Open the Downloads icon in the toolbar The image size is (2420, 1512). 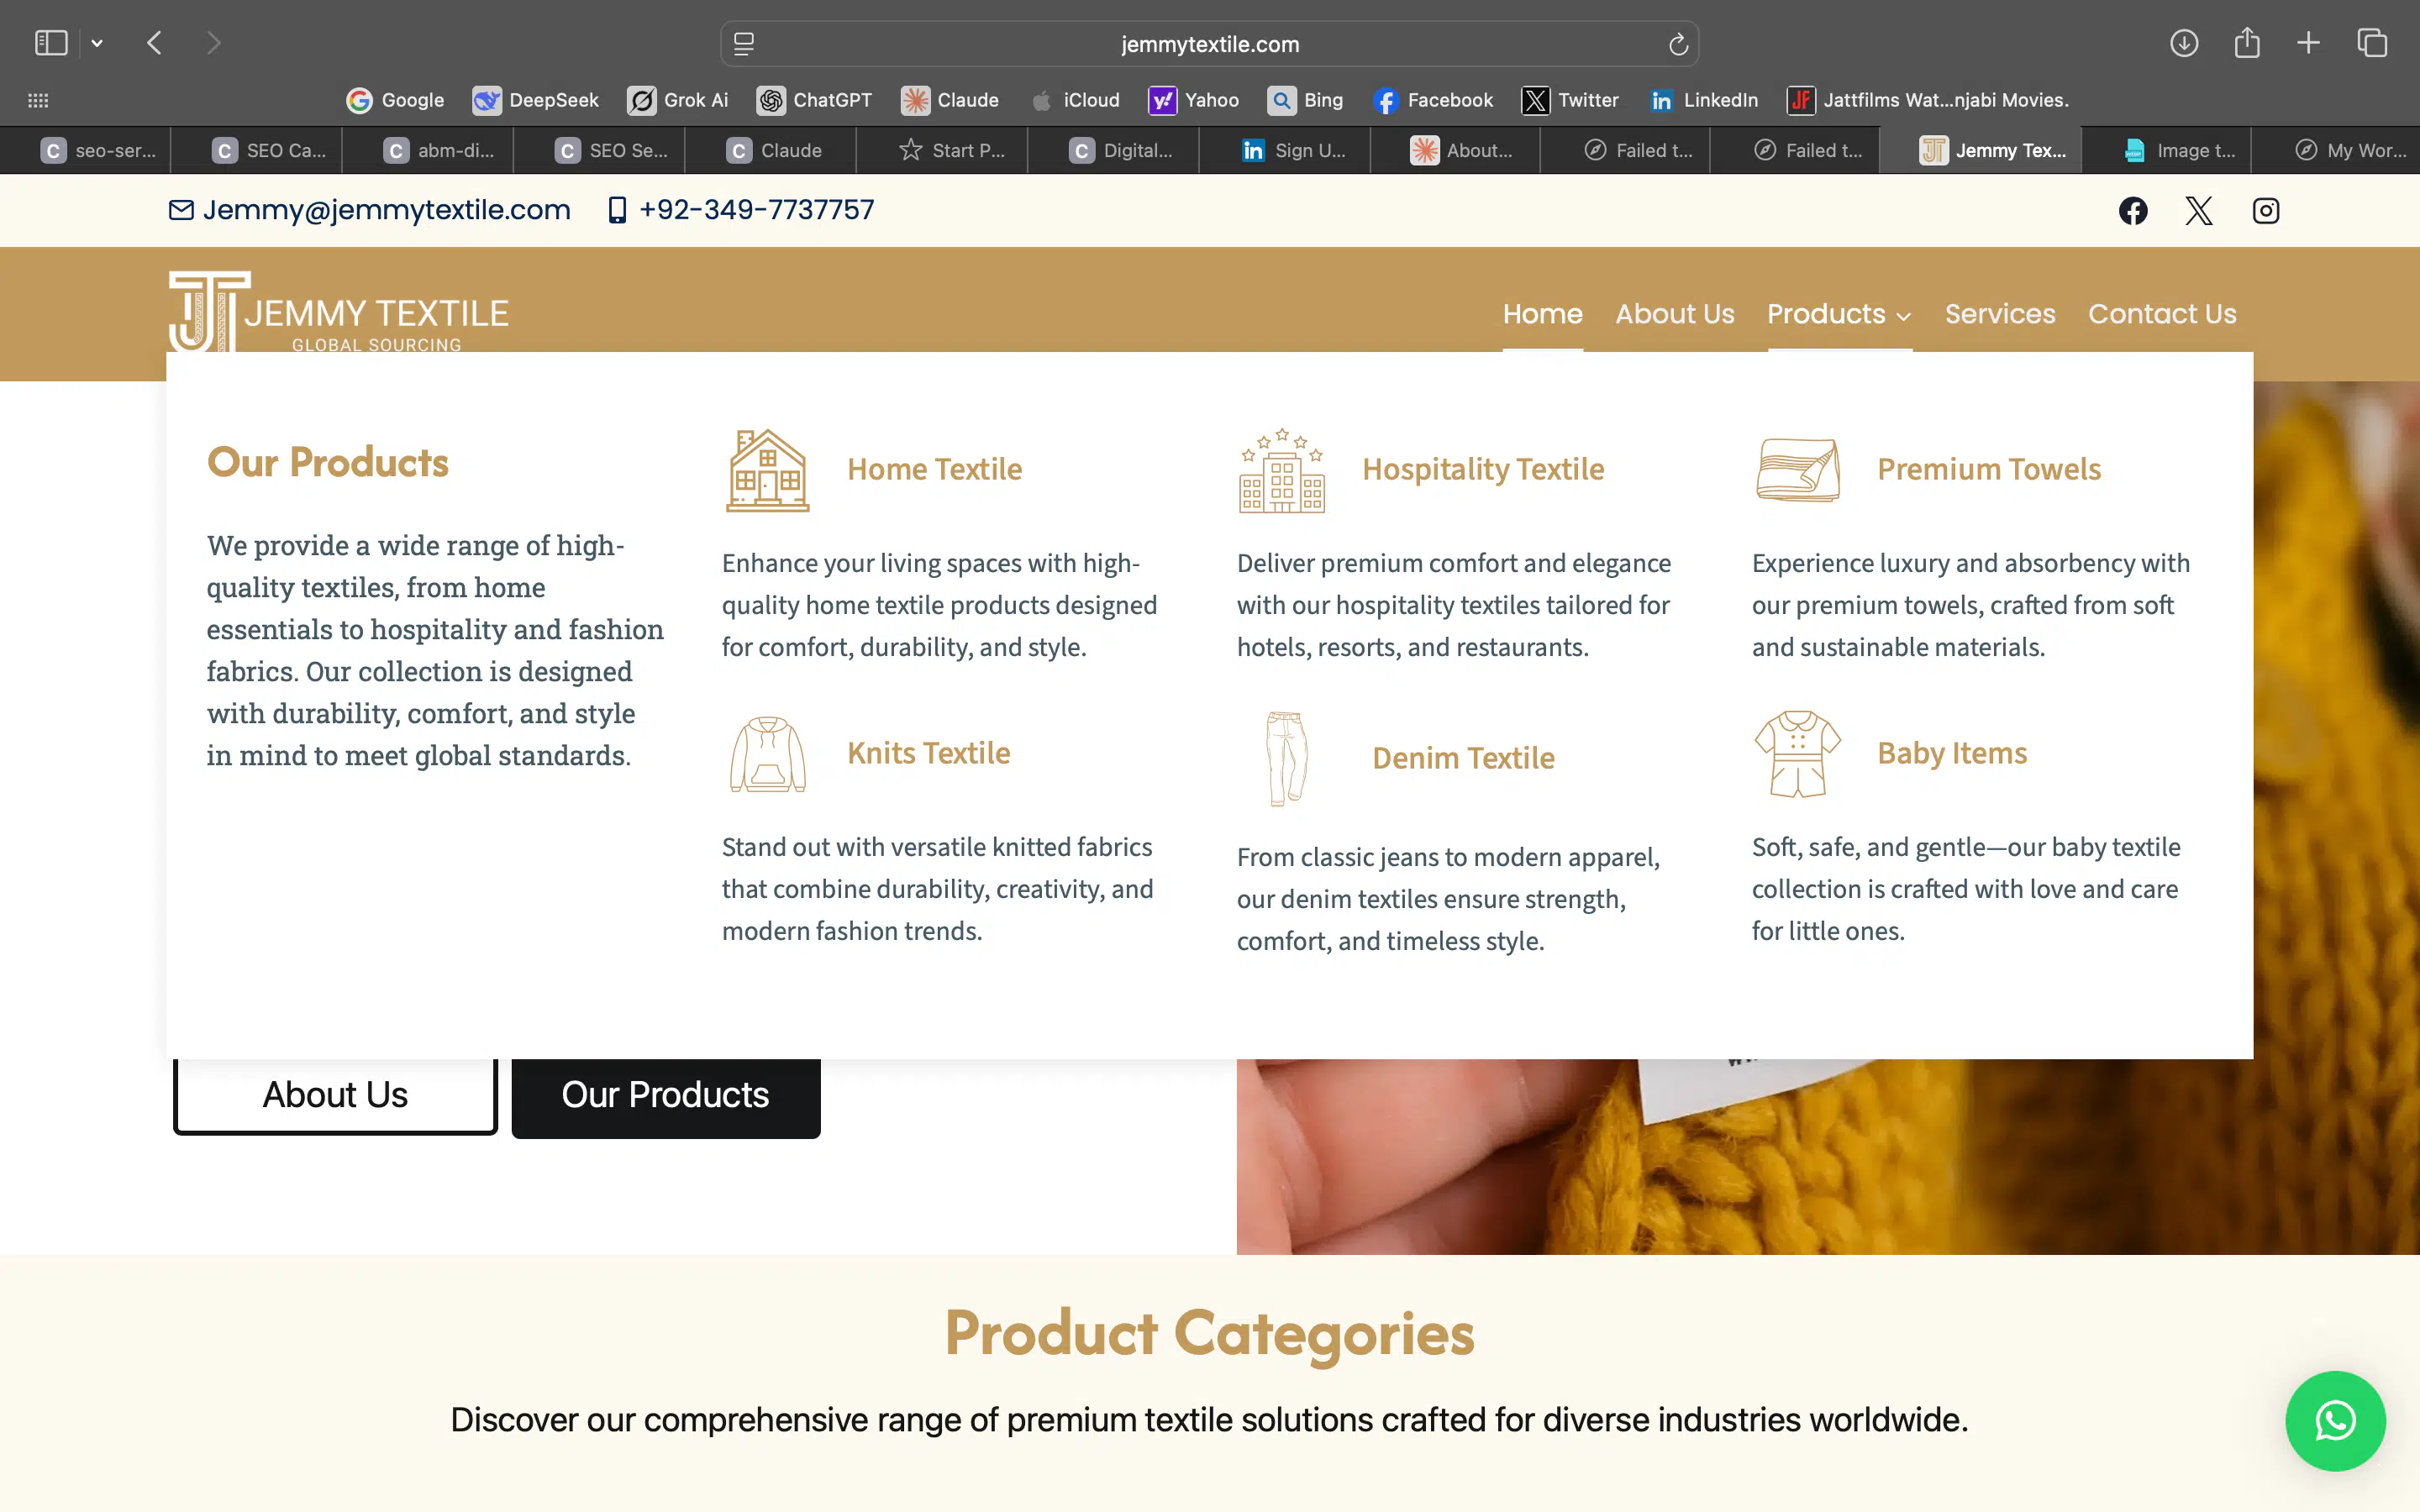(x=2184, y=43)
